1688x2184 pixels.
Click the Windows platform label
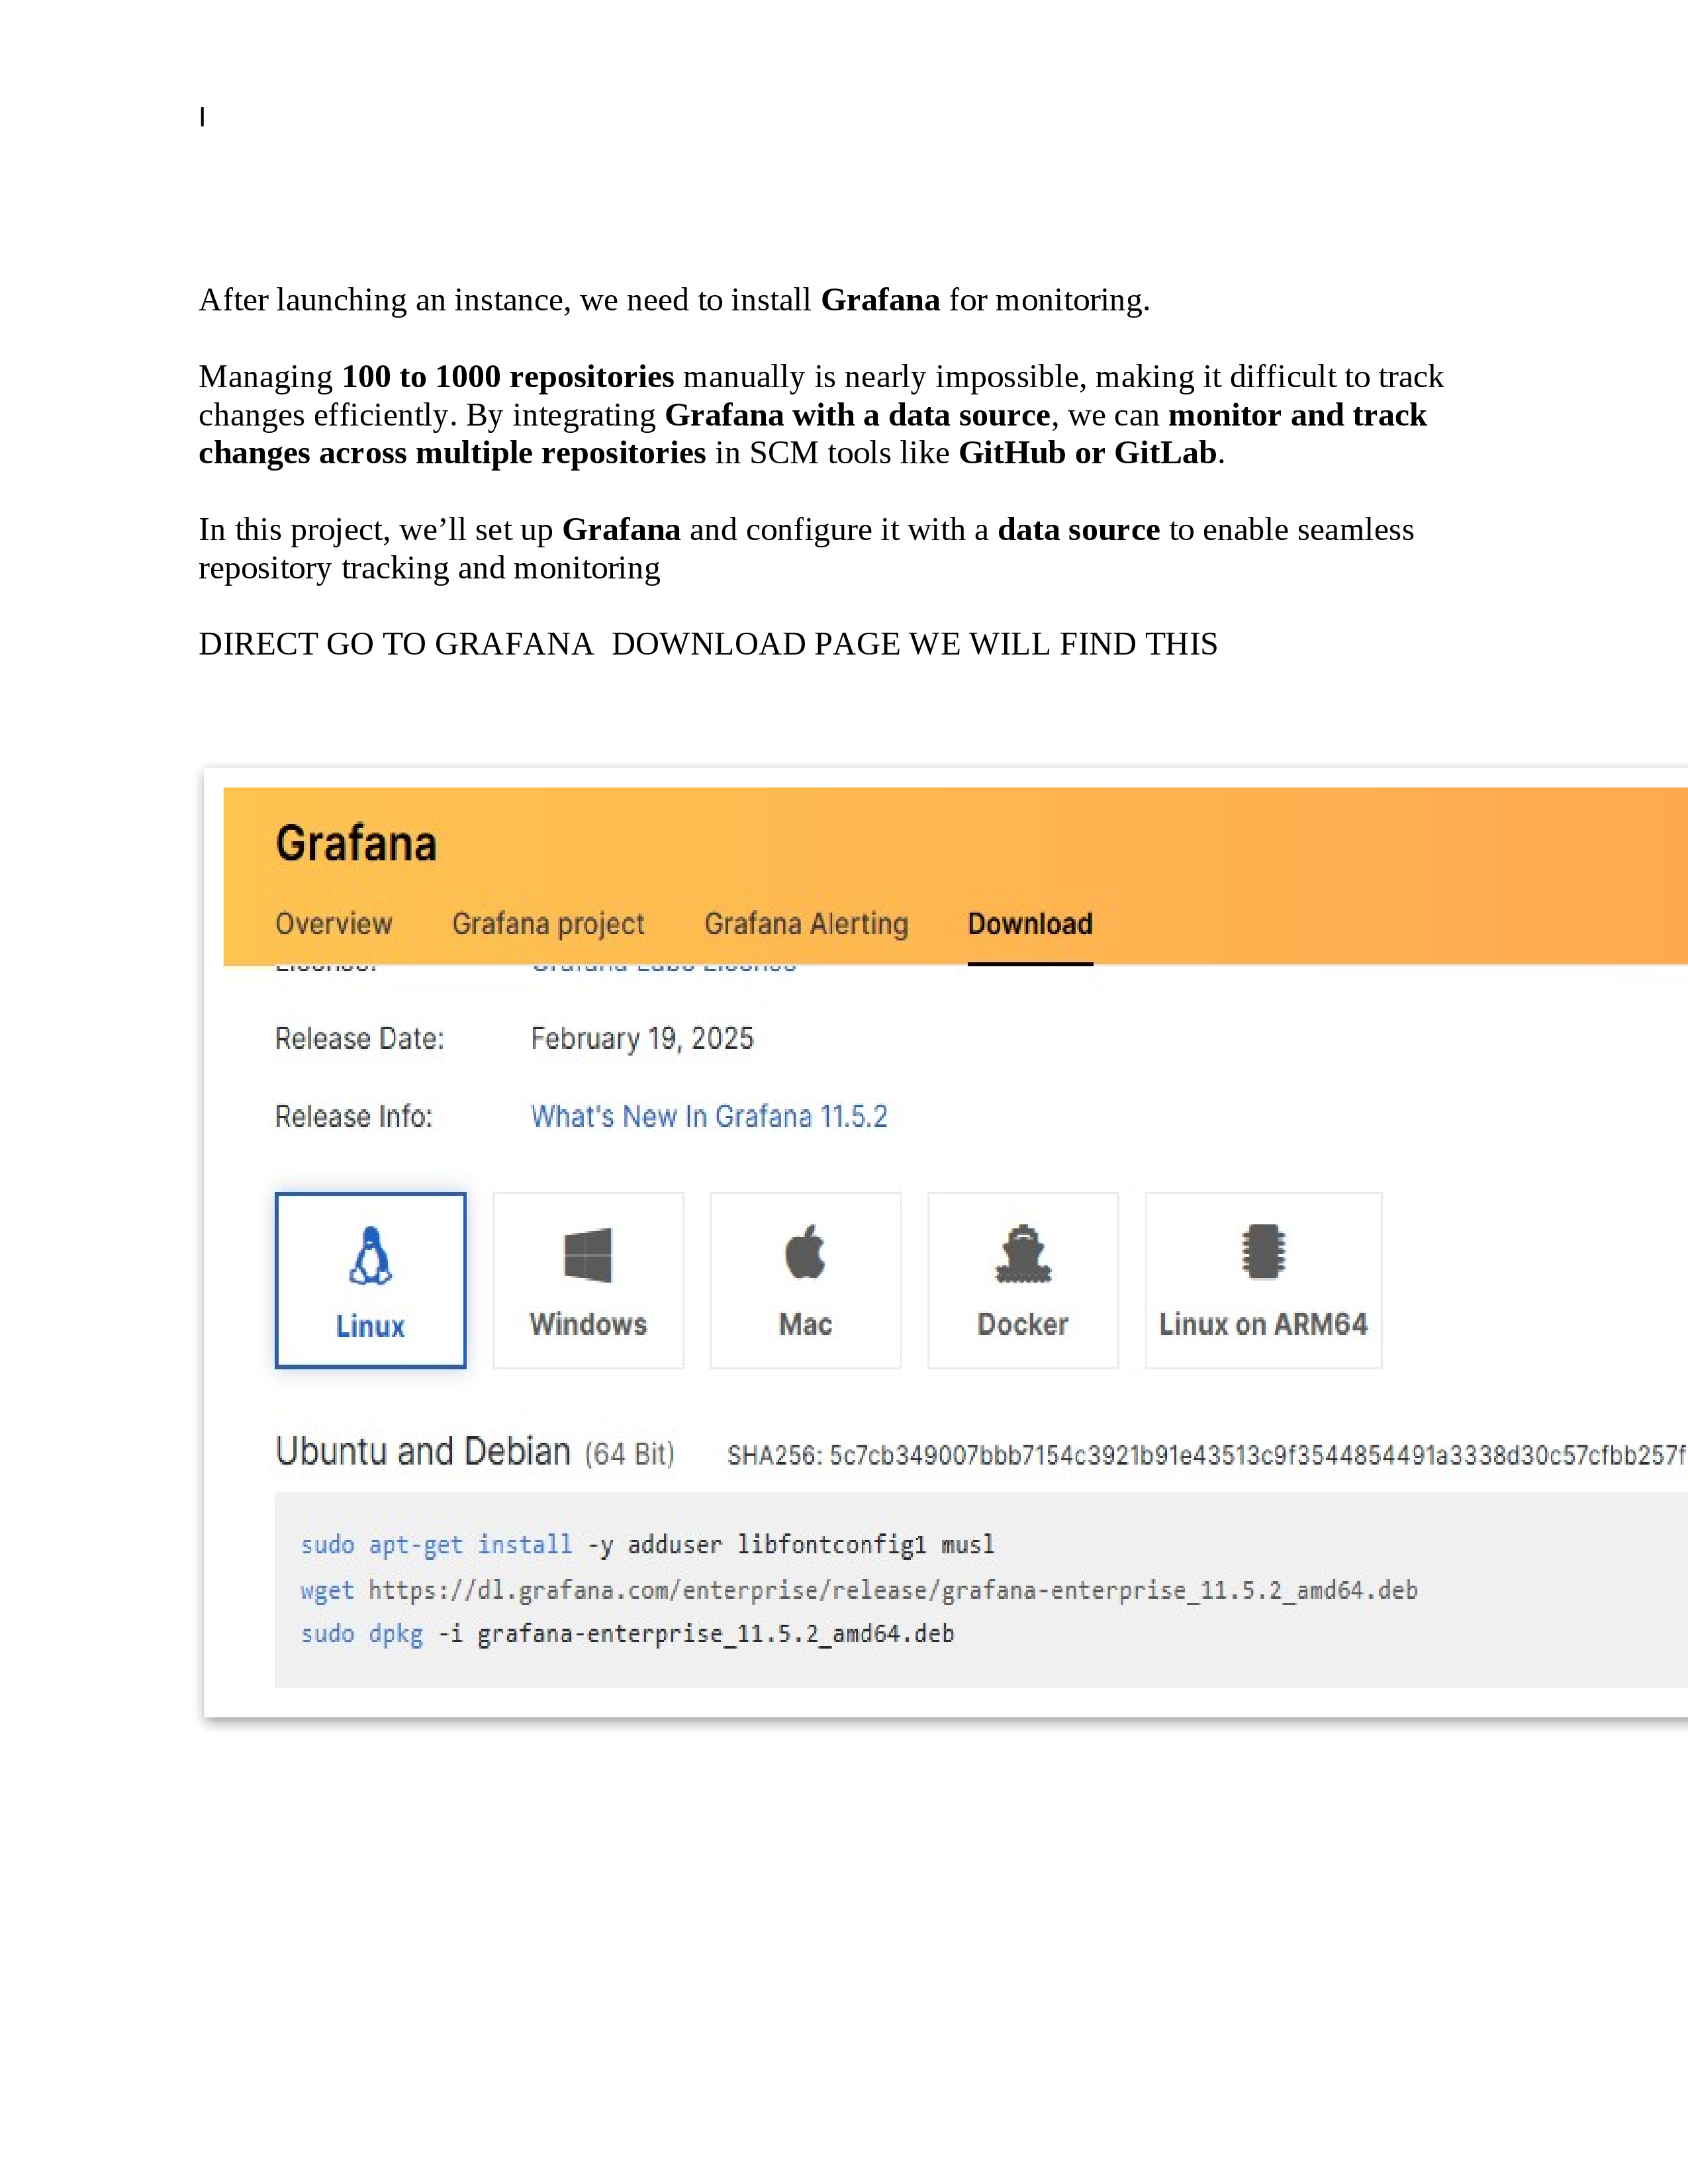pyautogui.click(x=588, y=1324)
